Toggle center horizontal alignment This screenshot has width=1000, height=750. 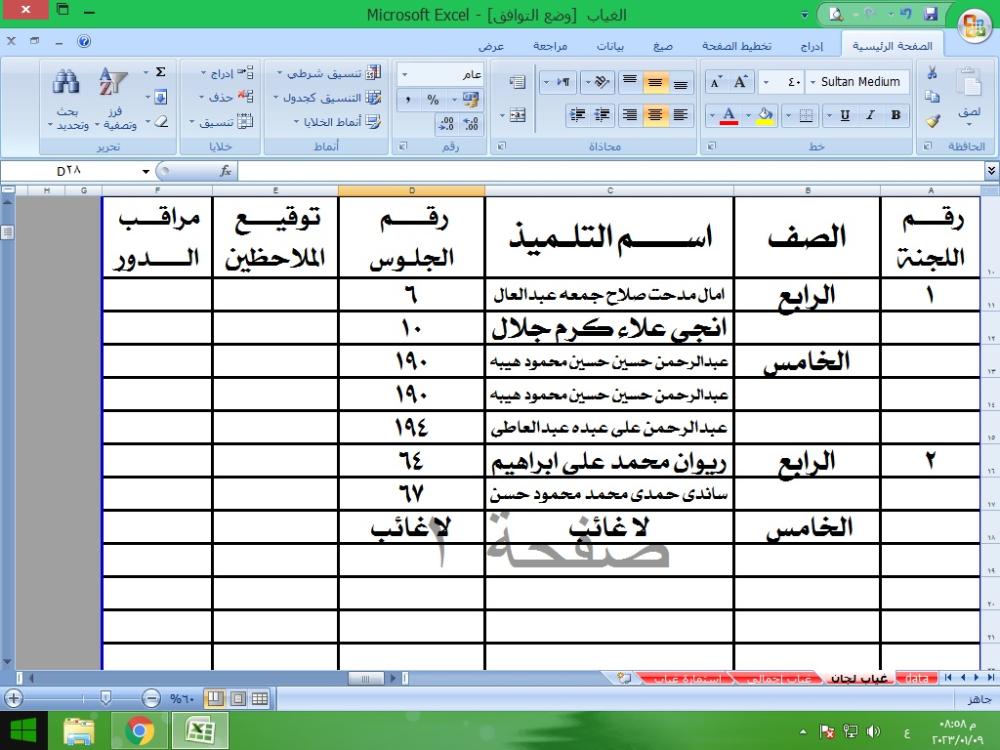[655, 115]
